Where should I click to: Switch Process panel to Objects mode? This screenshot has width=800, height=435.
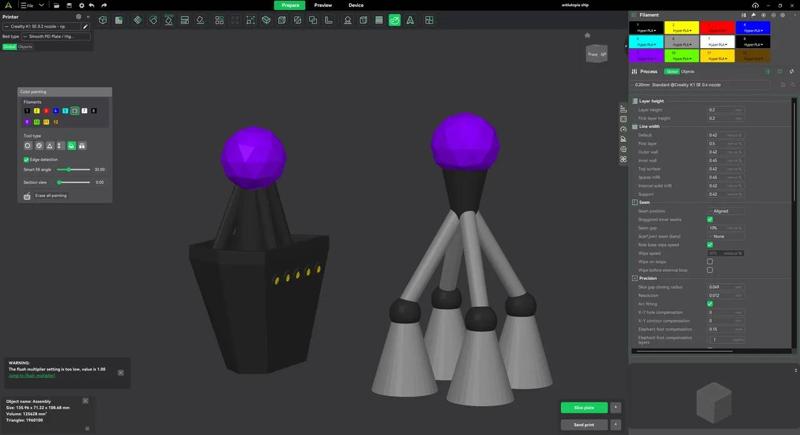(687, 72)
